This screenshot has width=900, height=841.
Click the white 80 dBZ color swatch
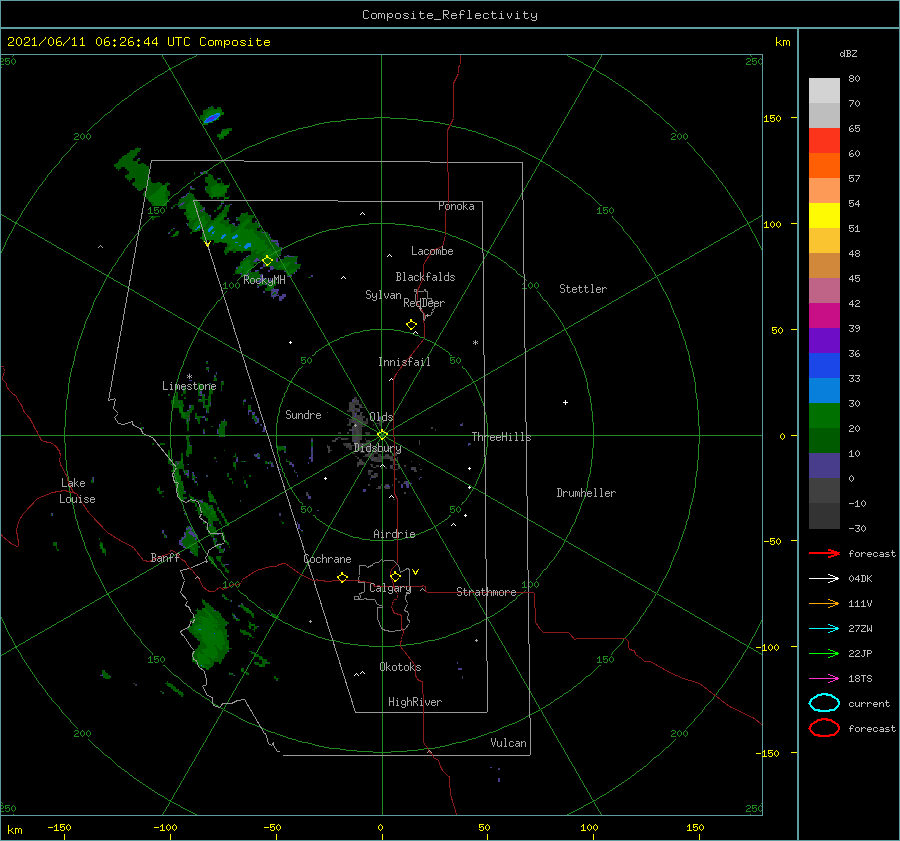click(824, 90)
